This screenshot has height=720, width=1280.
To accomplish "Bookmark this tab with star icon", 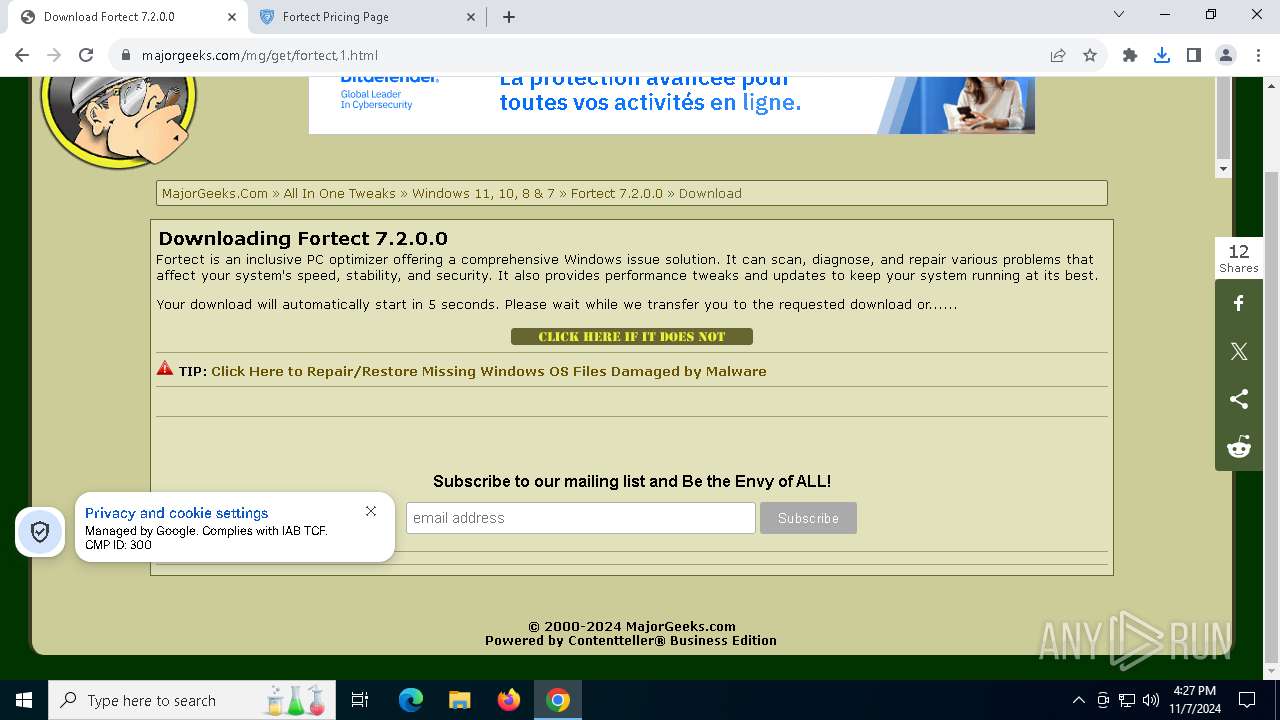I will (x=1090, y=55).
